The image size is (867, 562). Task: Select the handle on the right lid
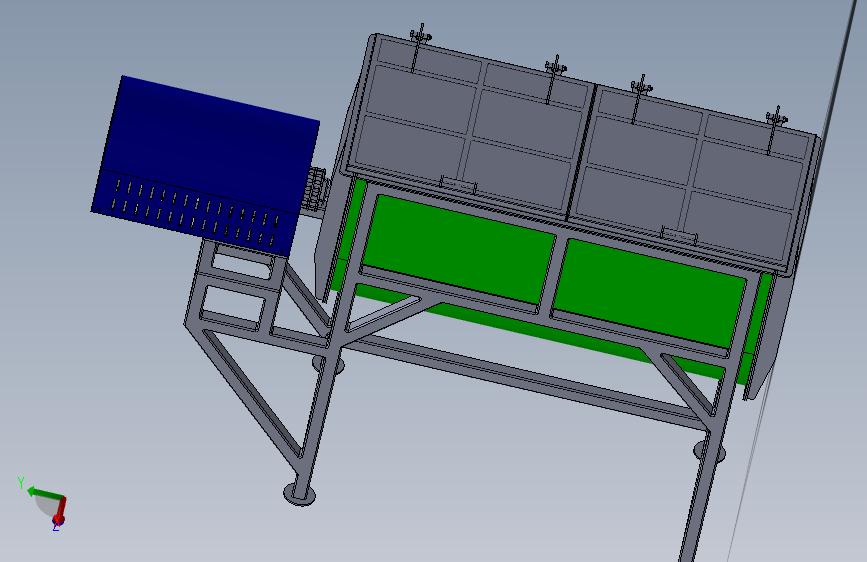pyautogui.click(x=680, y=235)
